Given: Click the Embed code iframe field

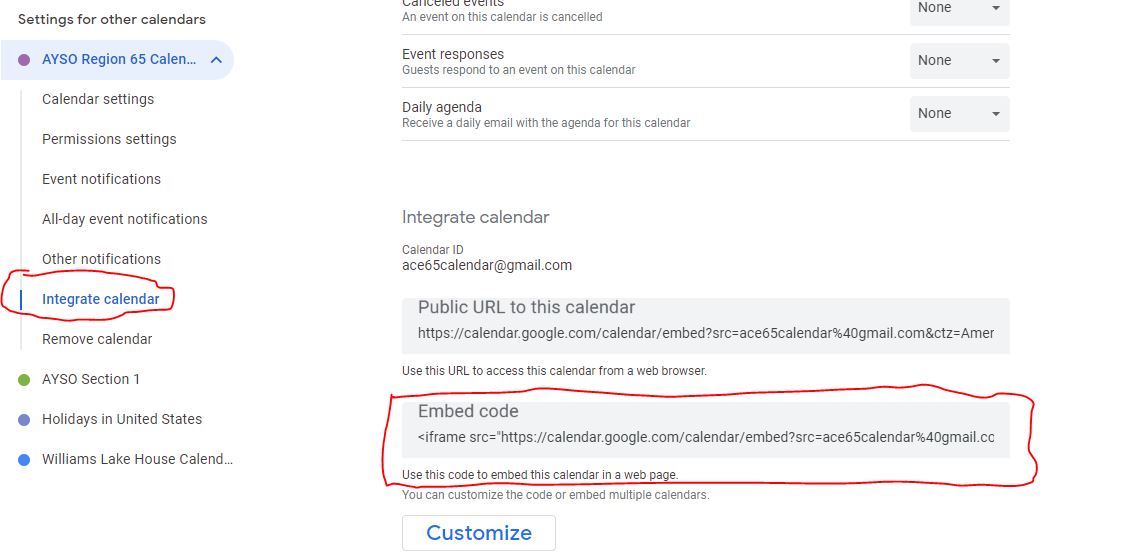Looking at the screenshot, I should tap(705, 437).
